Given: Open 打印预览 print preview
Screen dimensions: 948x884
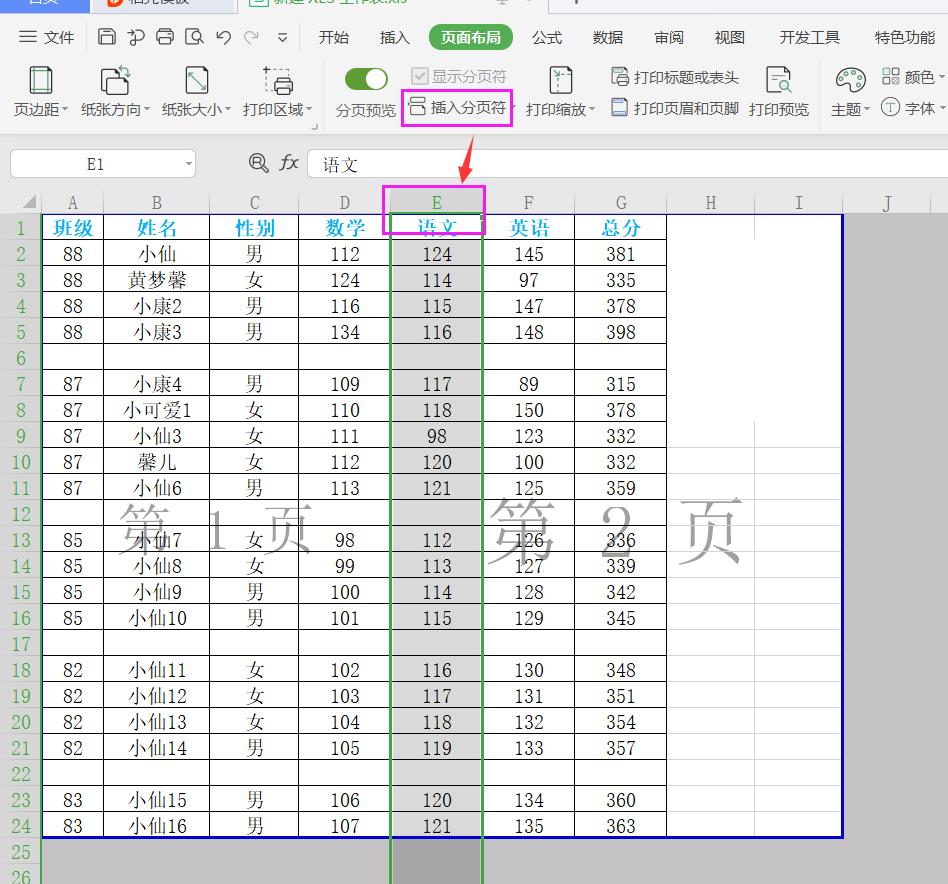Looking at the screenshot, I should [x=780, y=90].
